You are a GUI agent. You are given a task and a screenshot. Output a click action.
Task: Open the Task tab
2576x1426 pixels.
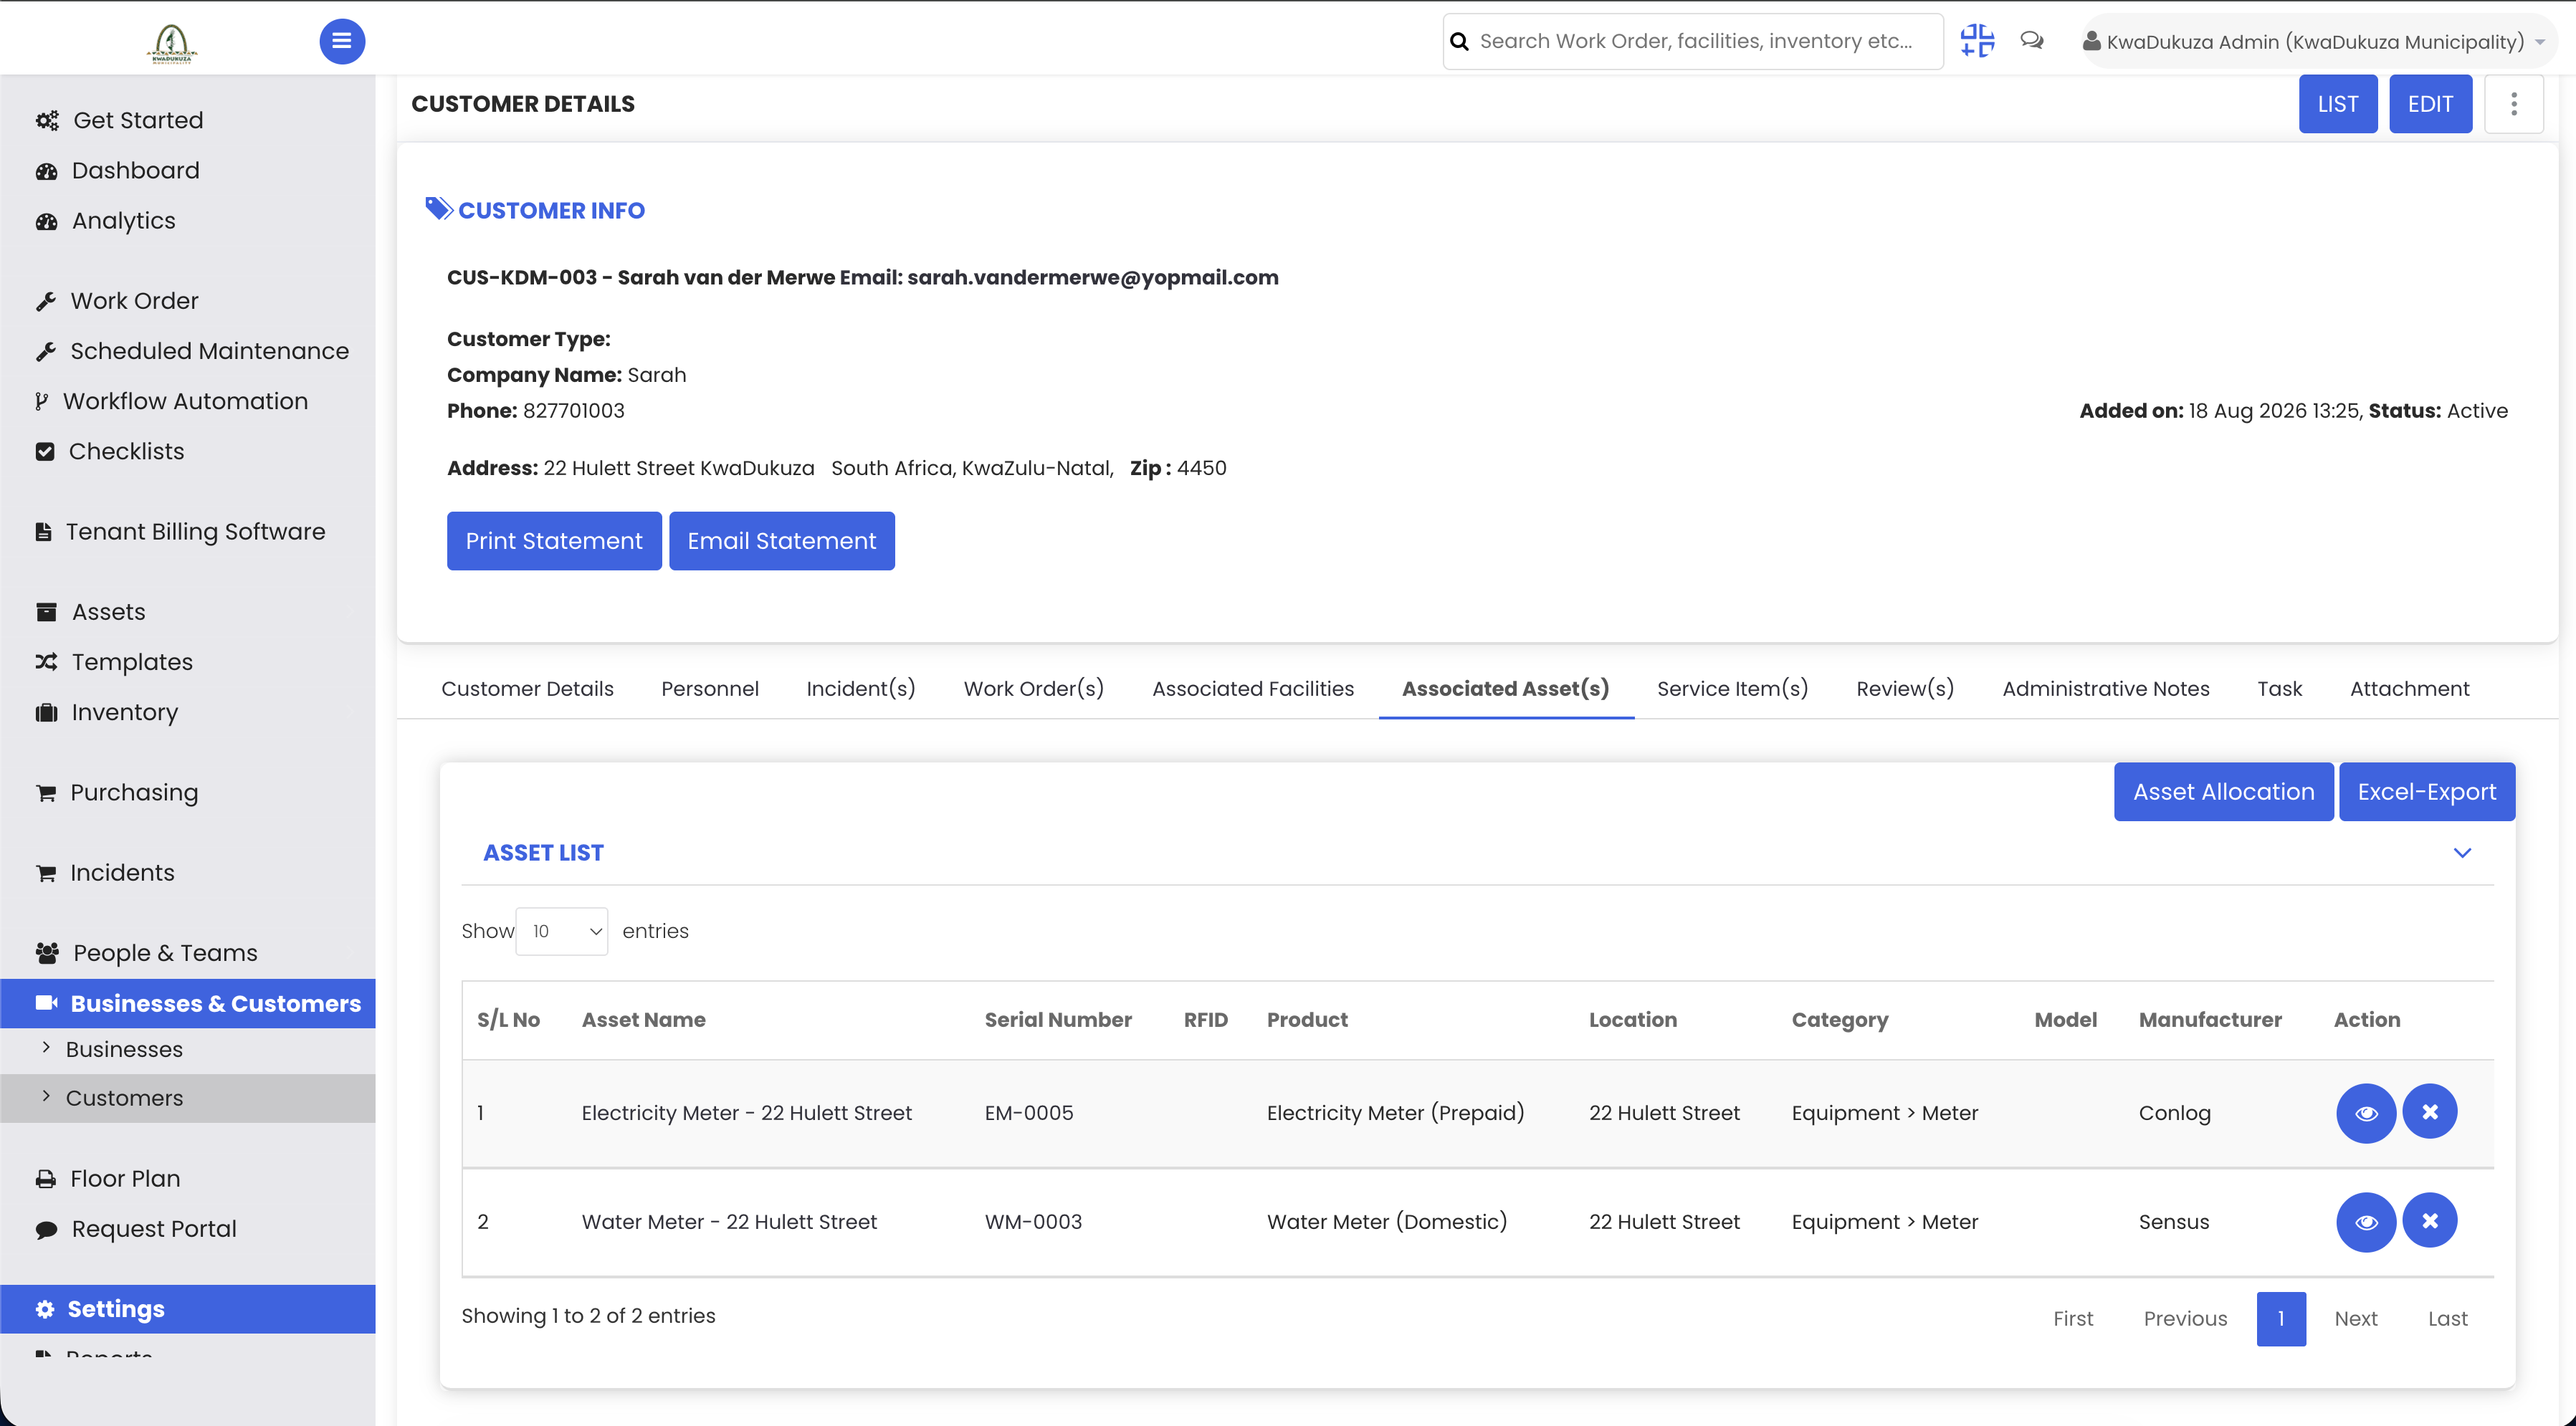(2280, 689)
